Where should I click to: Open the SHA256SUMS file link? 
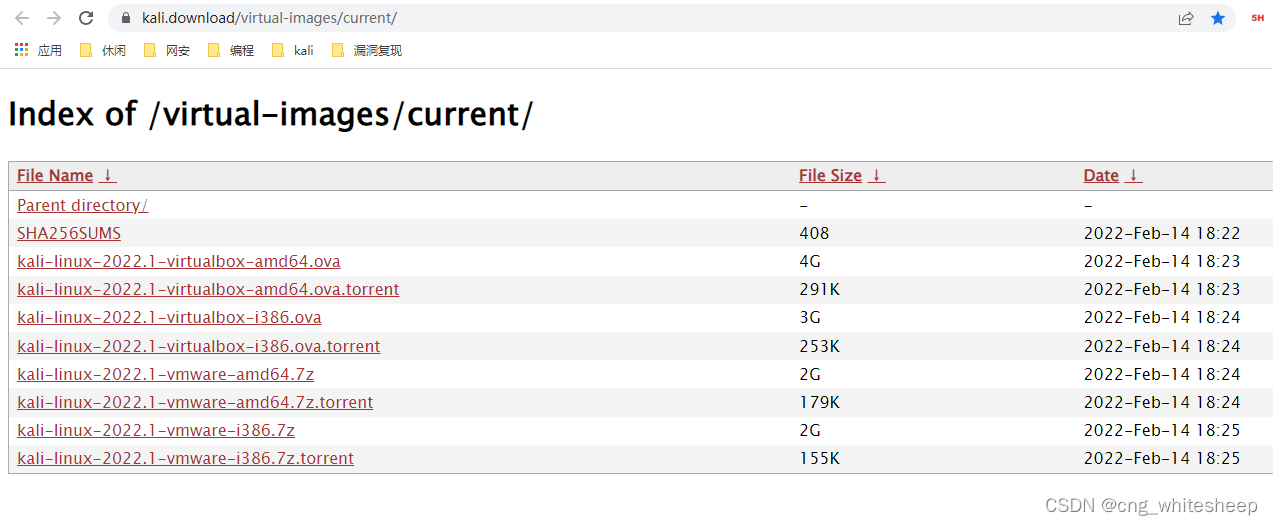[69, 233]
